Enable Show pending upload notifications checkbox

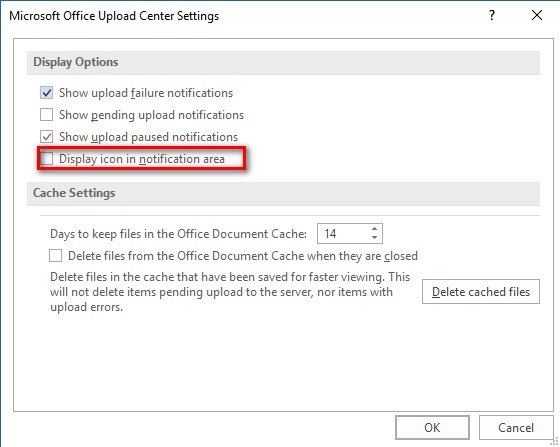[47, 115]
